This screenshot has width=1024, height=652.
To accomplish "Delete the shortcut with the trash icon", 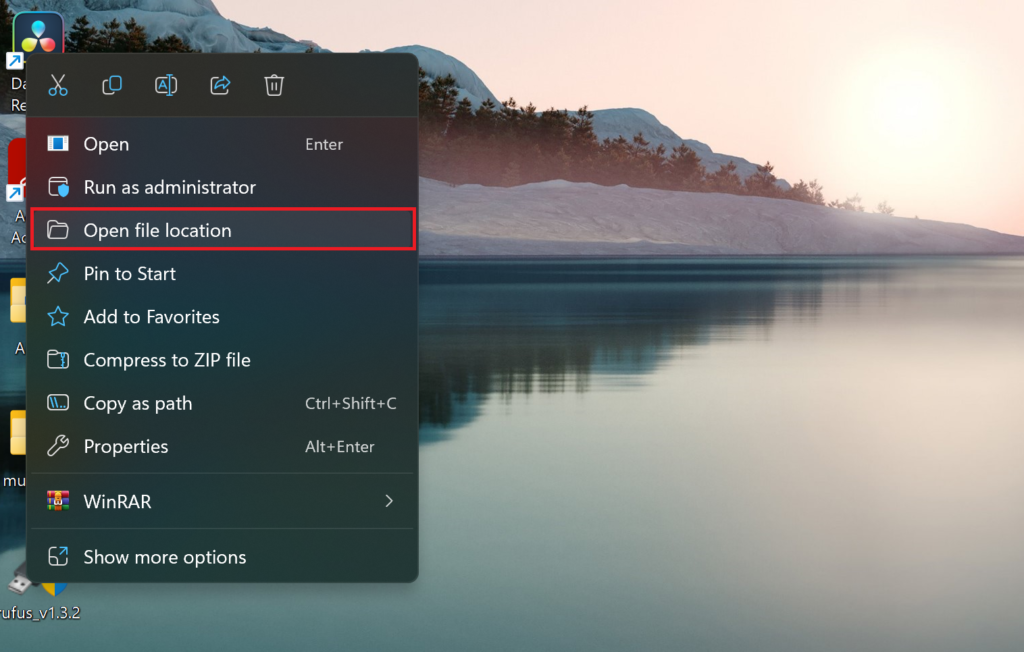I will pyautogui.click(x=274, y=85).
